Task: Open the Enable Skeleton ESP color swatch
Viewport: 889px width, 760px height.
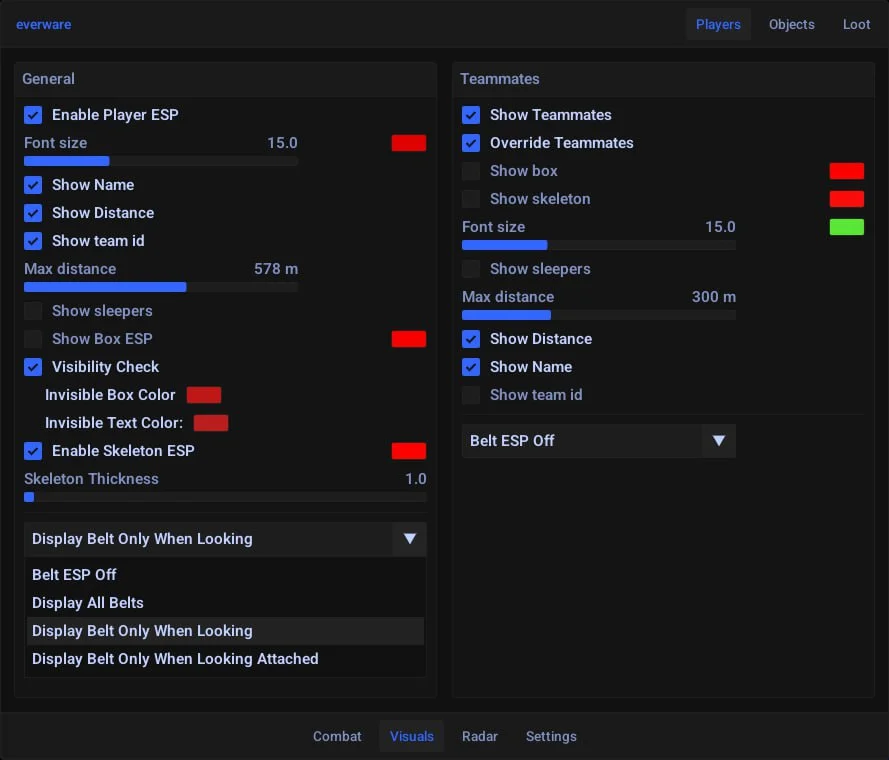Action: [408, 451]
